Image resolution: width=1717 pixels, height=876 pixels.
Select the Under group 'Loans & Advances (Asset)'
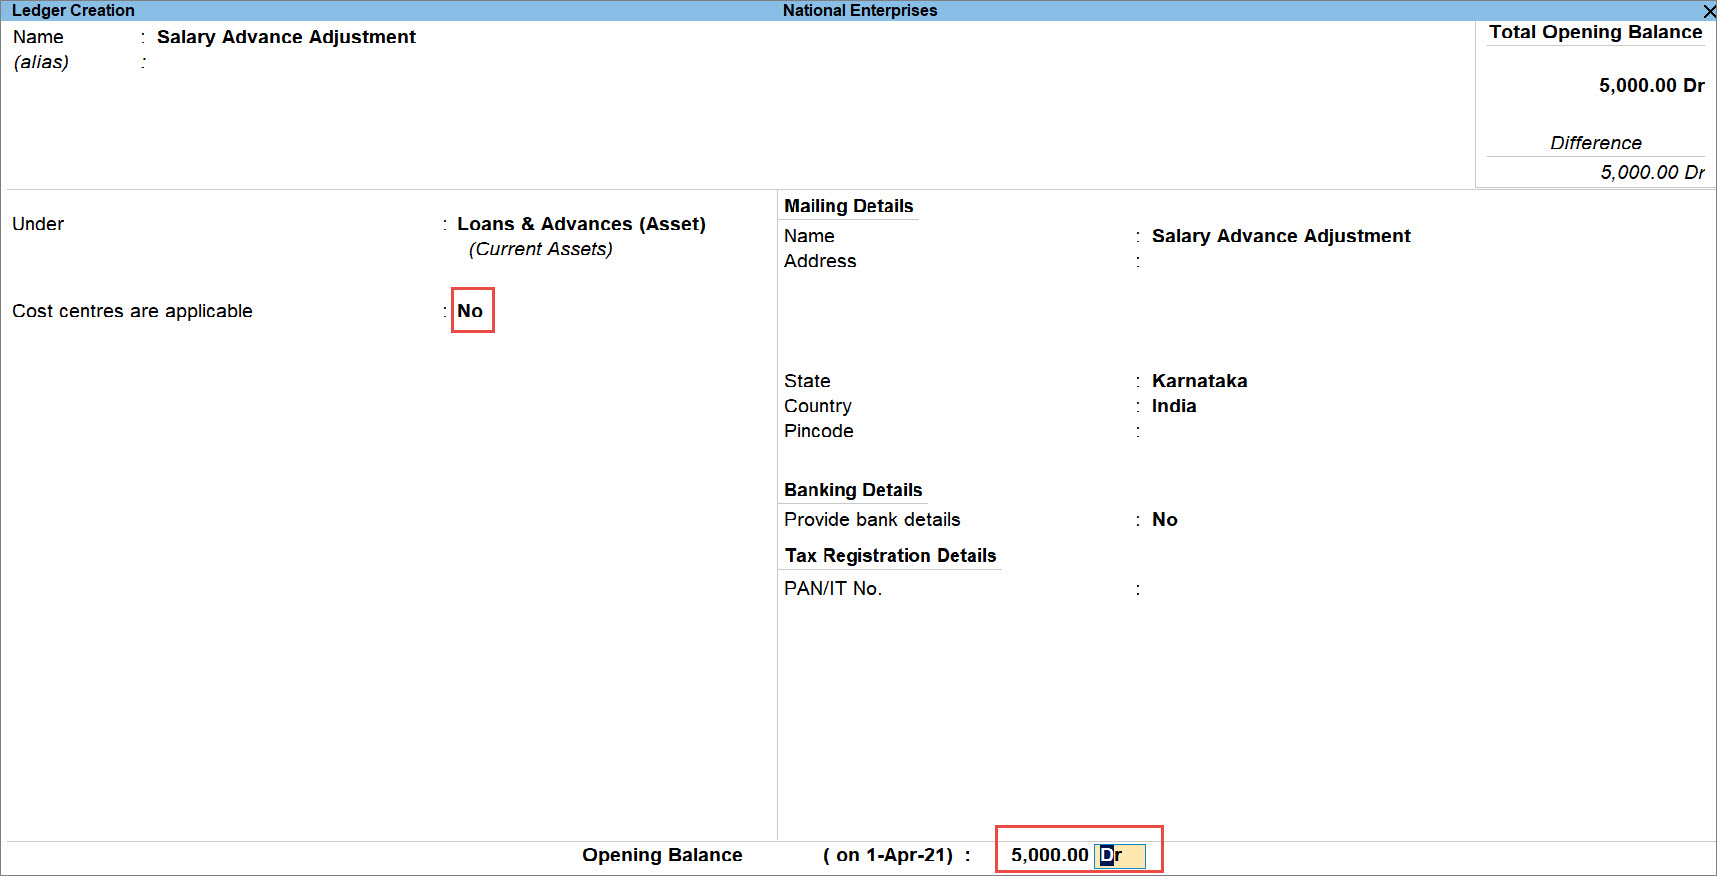pyautogui.click(x=581, y=224)
